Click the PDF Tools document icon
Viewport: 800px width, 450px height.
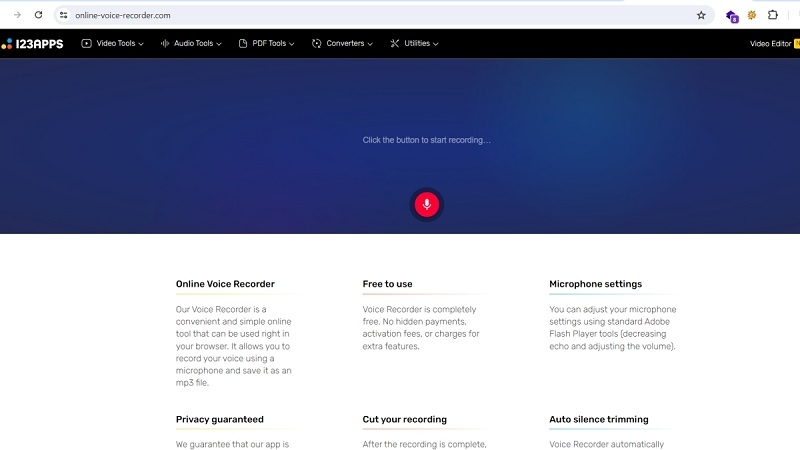(243, 43)
